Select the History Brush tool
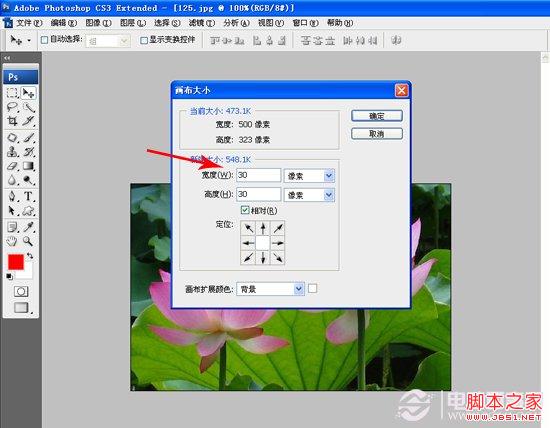The image size is (550, 428). pyautogui.click(x=28, y=152)
